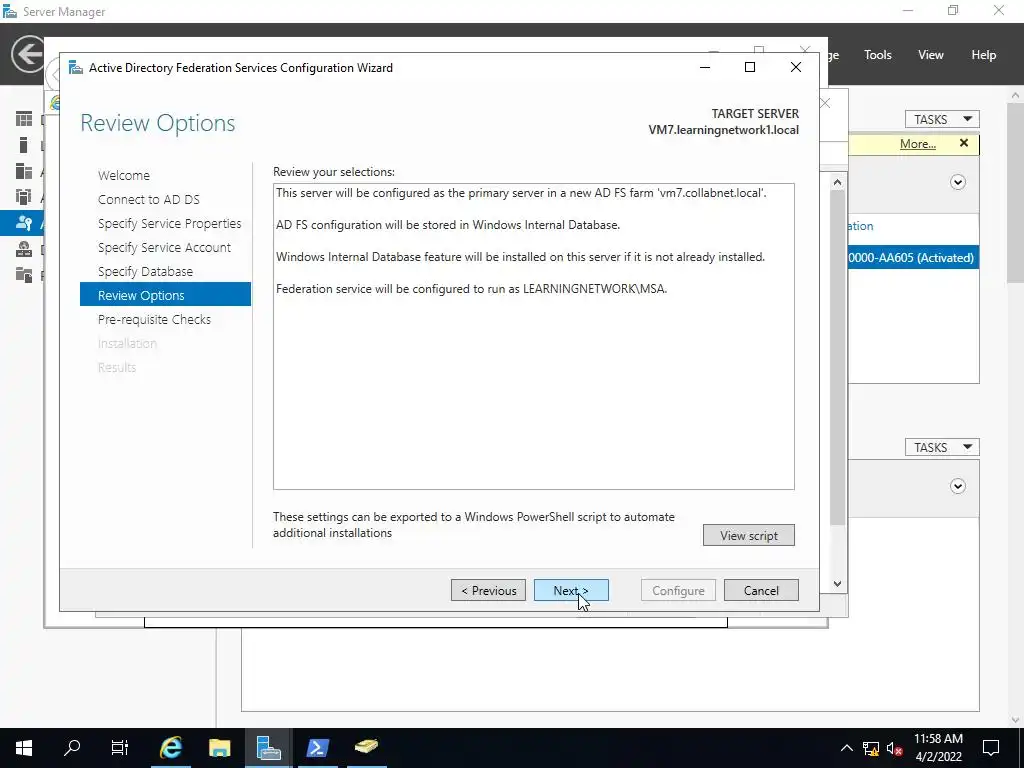Click the More... link in the notification bar

pyautogui.click(x=918, y=144)
